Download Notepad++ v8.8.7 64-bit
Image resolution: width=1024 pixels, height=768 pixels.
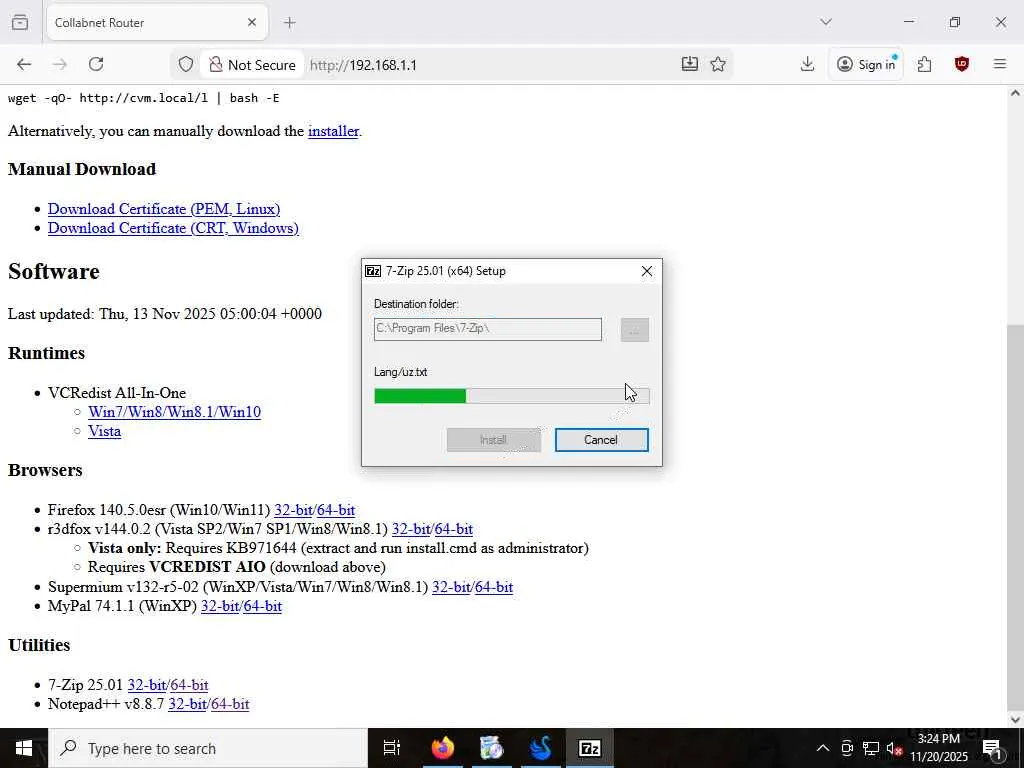pos(230,704)
